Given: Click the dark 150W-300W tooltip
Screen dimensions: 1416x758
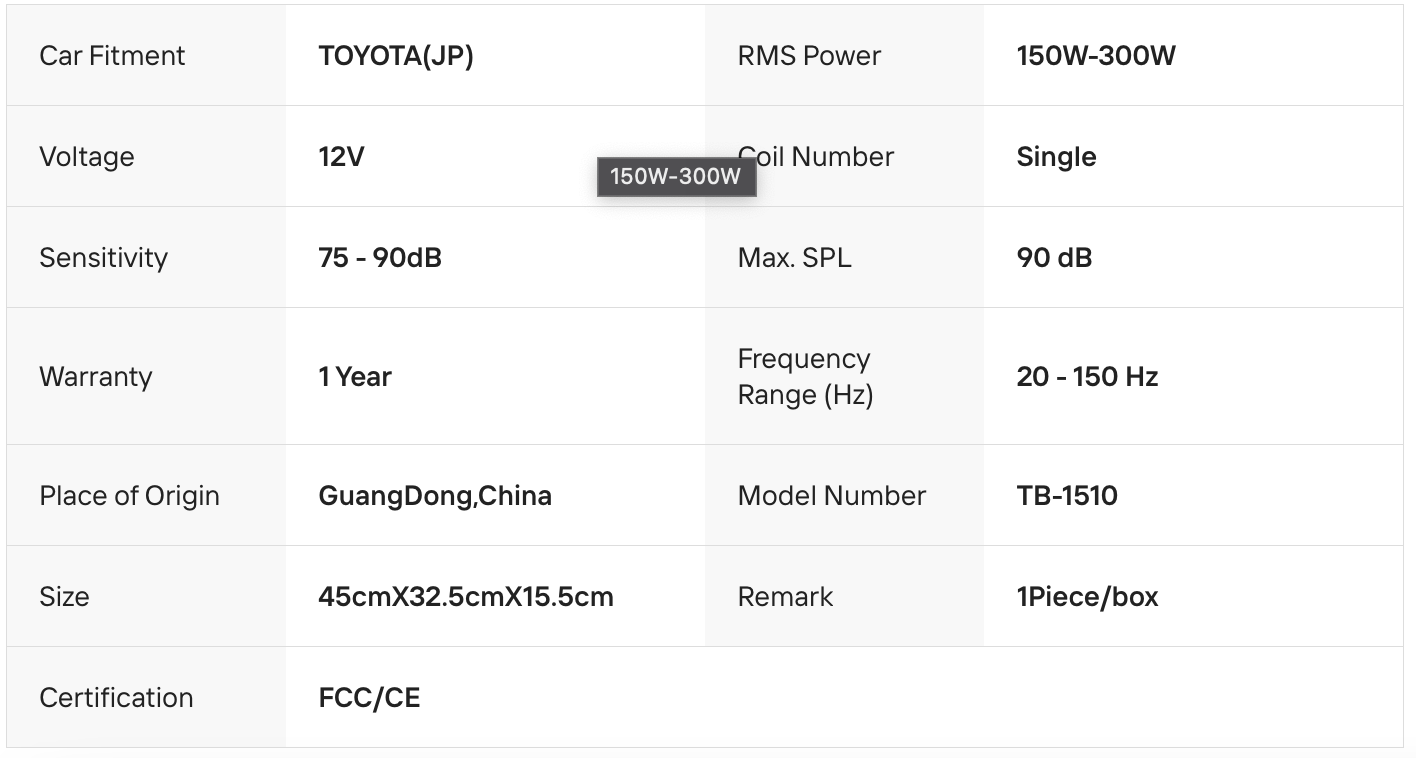Looking at the screenshot, I should [x=676, y=177].
